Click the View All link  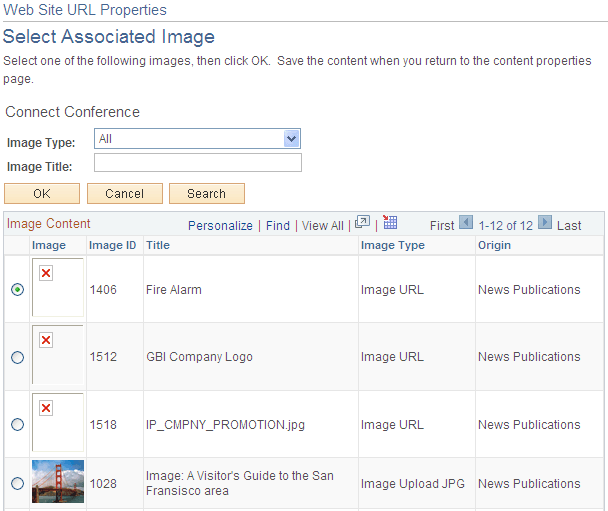pyautogui.click(x=323, y=226)
